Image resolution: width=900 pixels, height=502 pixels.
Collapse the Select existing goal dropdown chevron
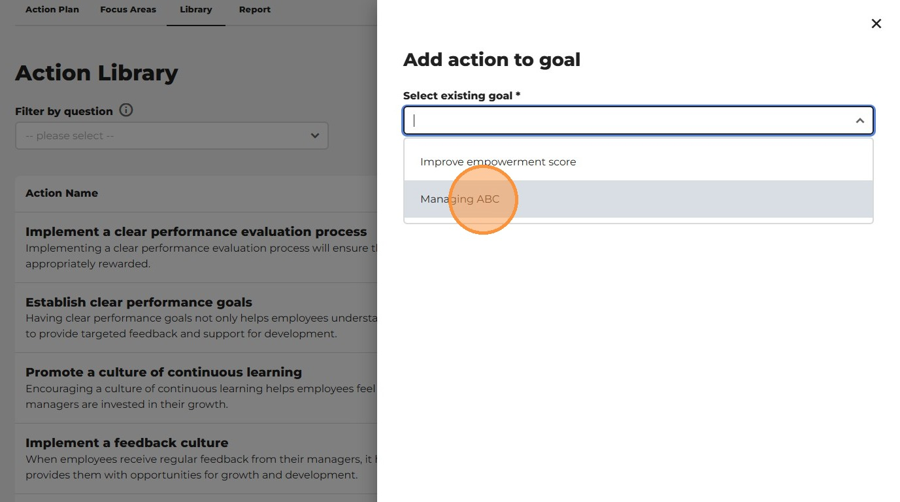click(x=860, y=120)
